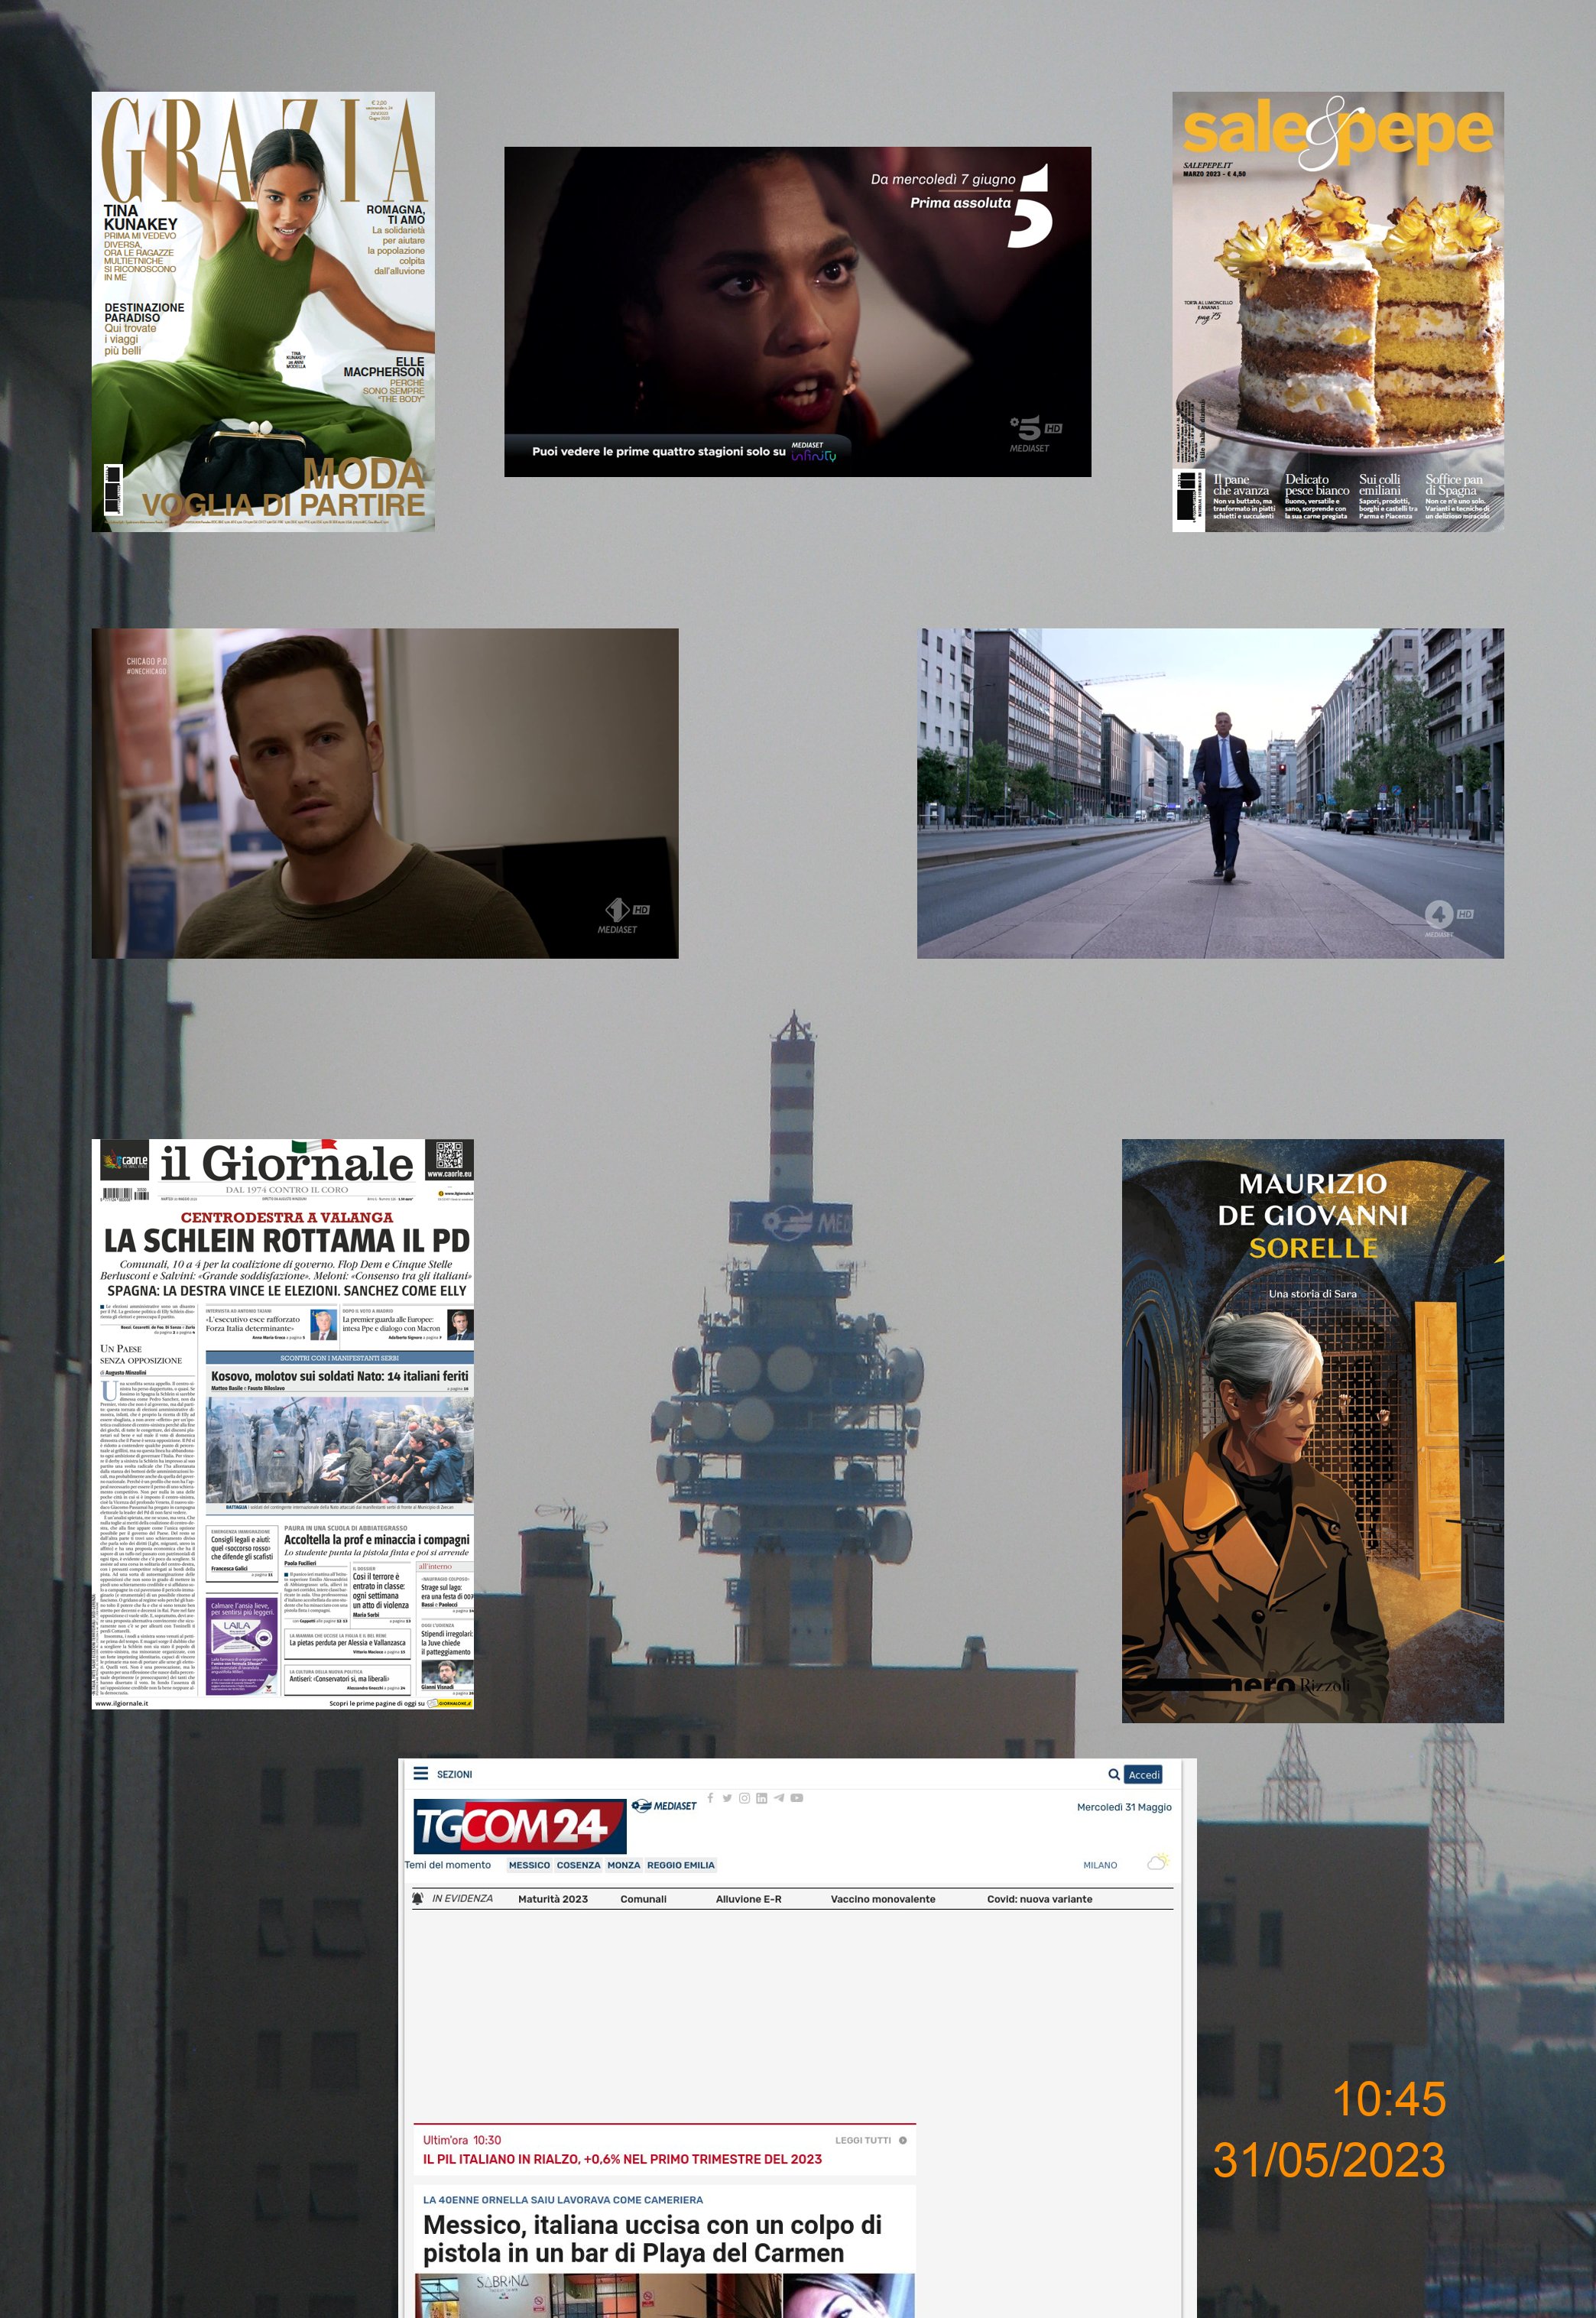
Task: Open the Grazia magazine cover thumbnail
Action: pyautogui.click(x=263, y=311)
